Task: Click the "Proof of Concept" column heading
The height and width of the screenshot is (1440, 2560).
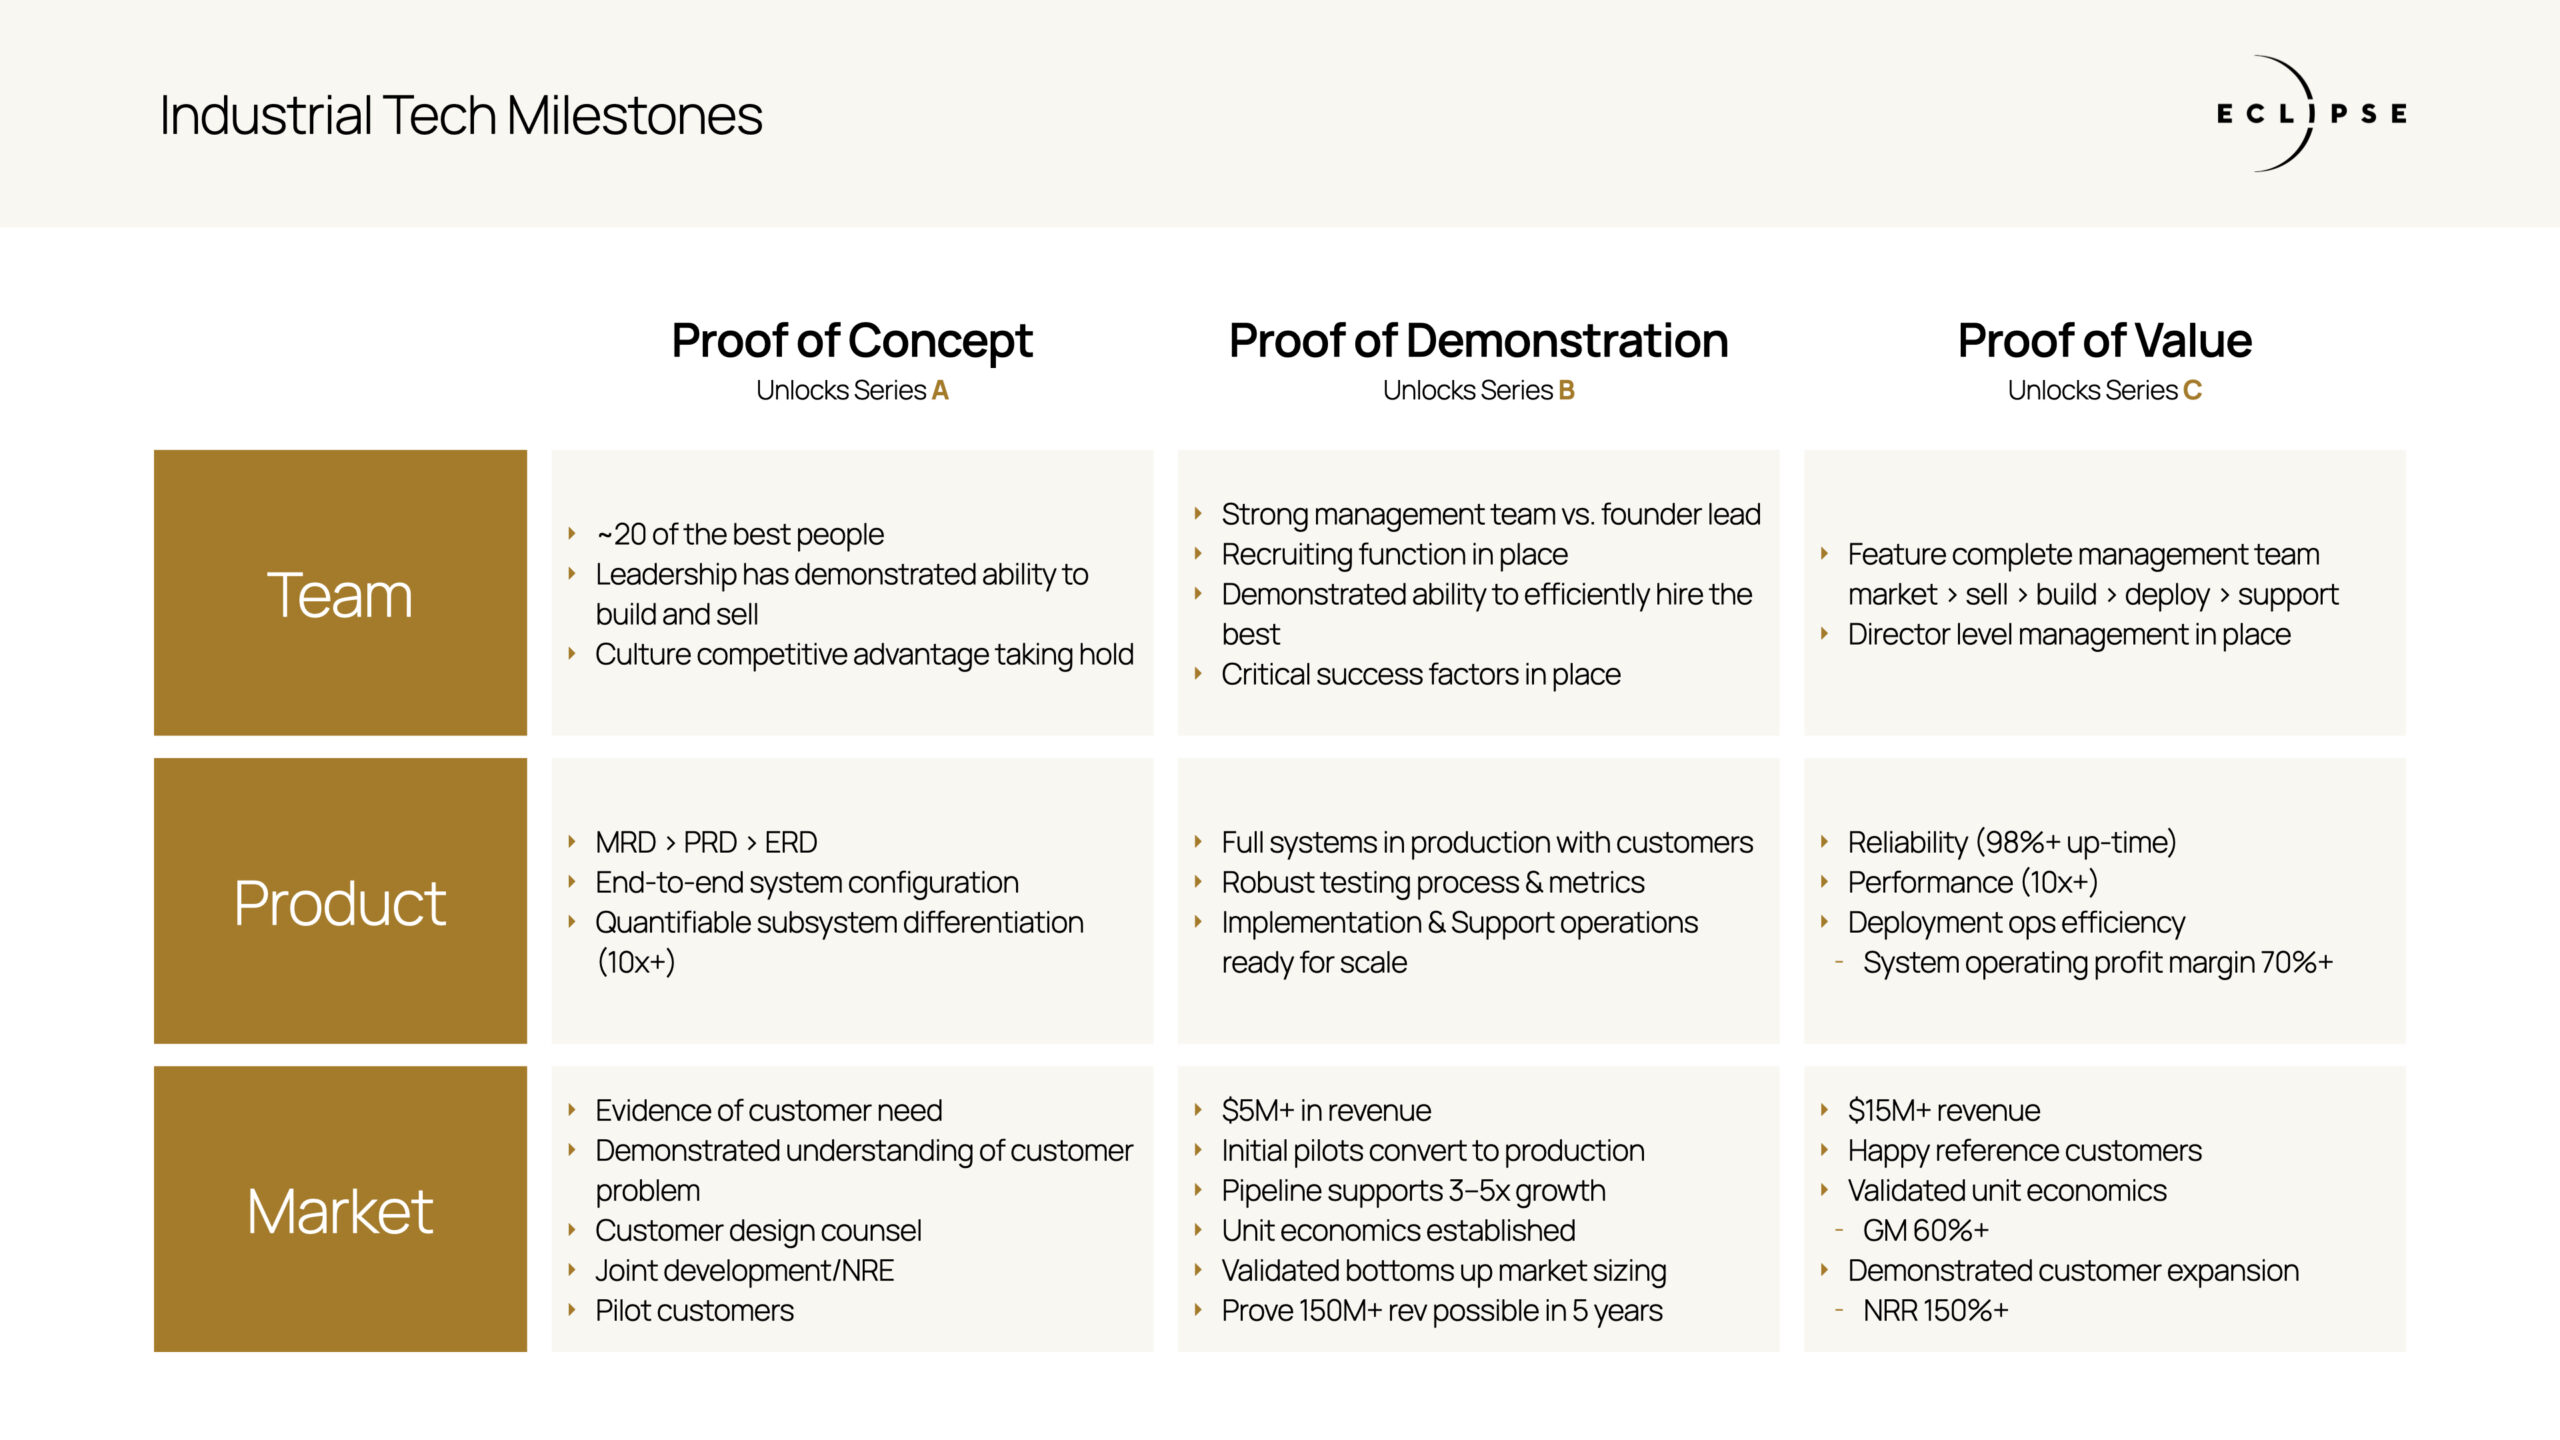Action: point(852,341)
